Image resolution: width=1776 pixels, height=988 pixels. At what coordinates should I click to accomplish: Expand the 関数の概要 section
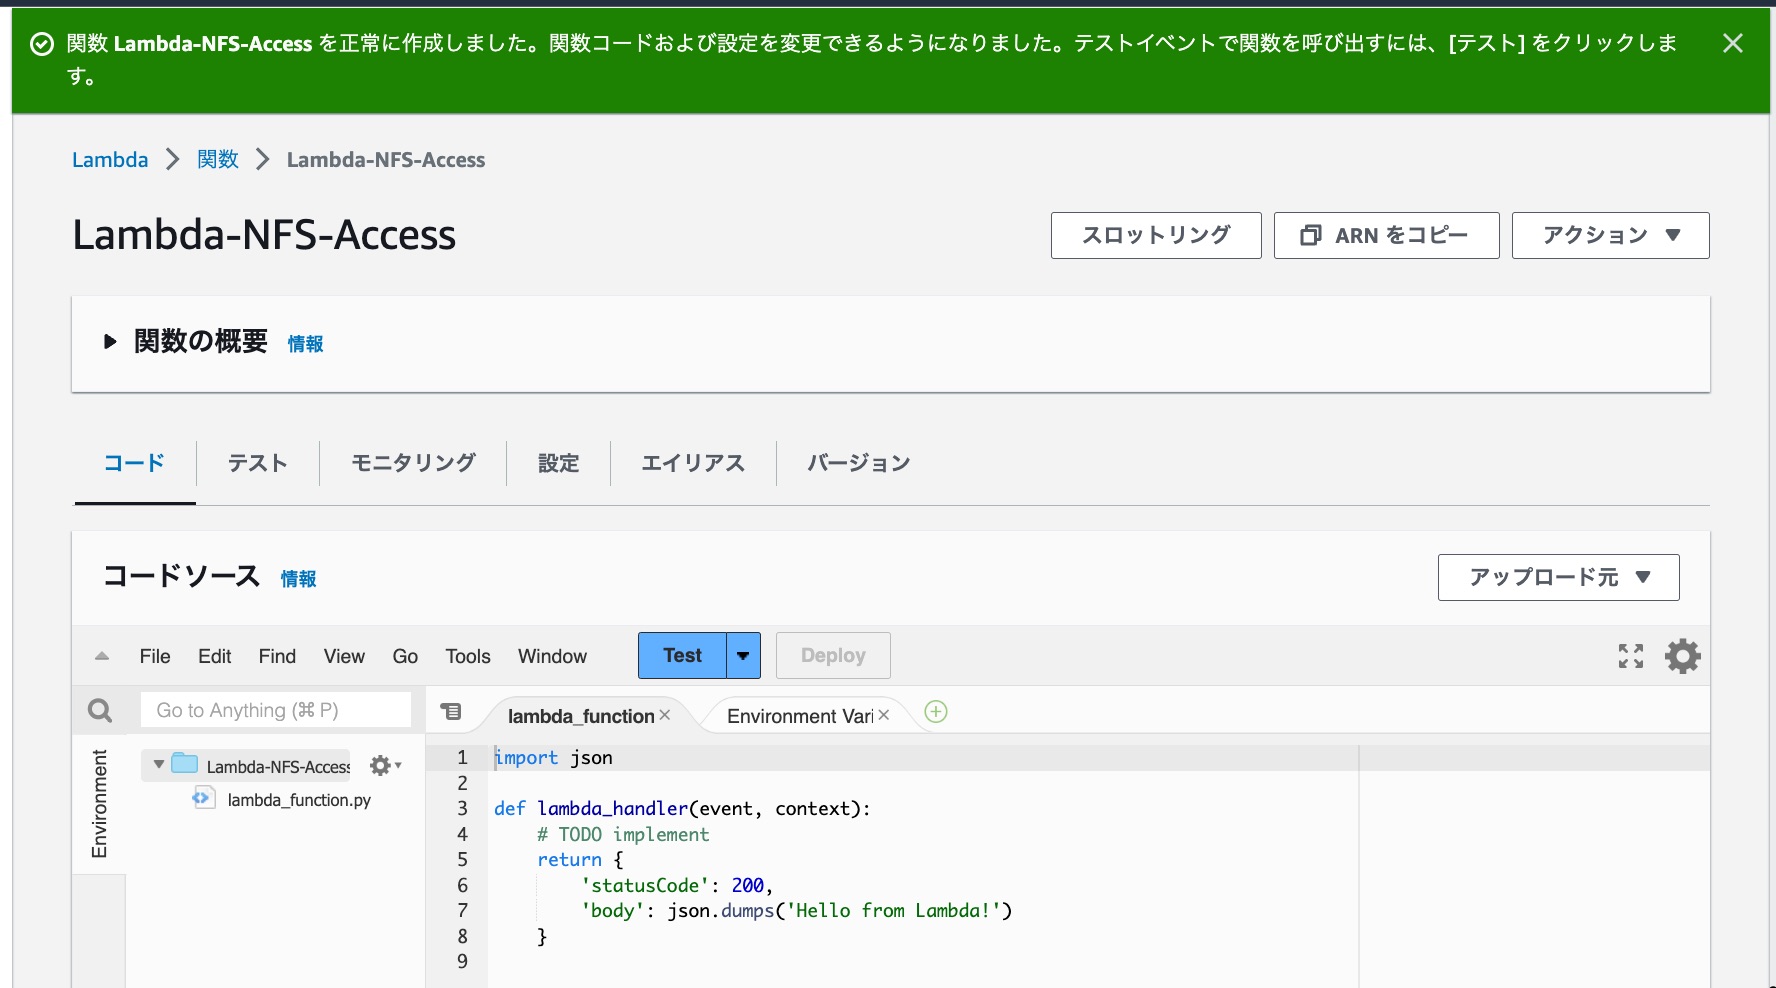coord(110,342)
